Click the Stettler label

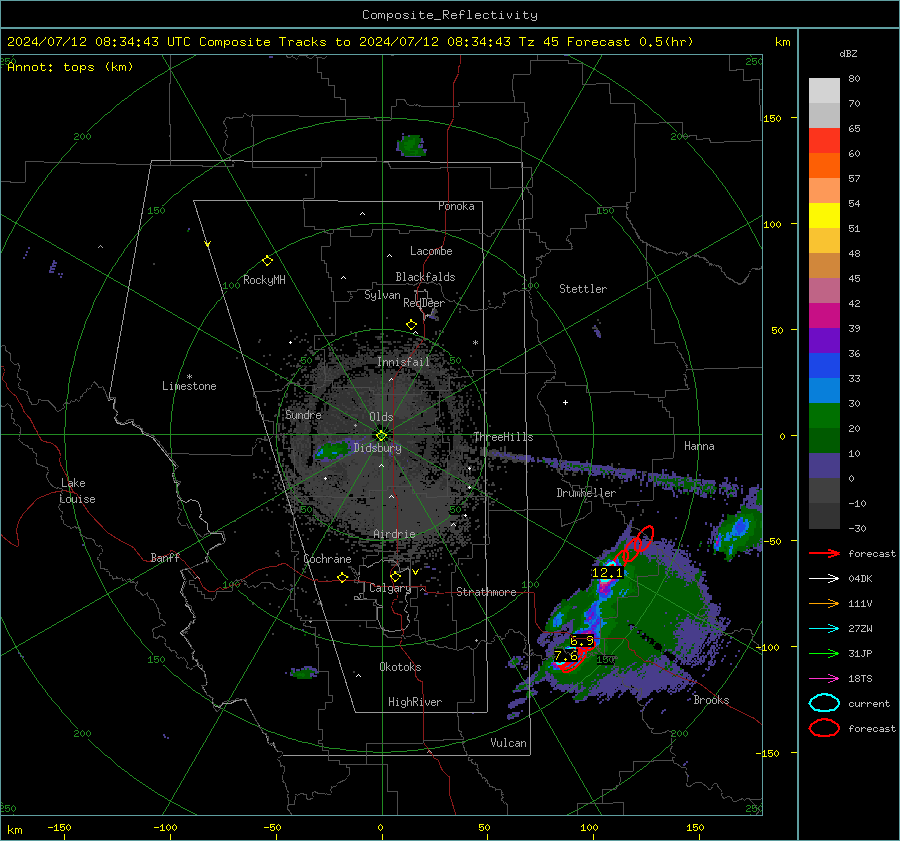click(x=583, y=289)
